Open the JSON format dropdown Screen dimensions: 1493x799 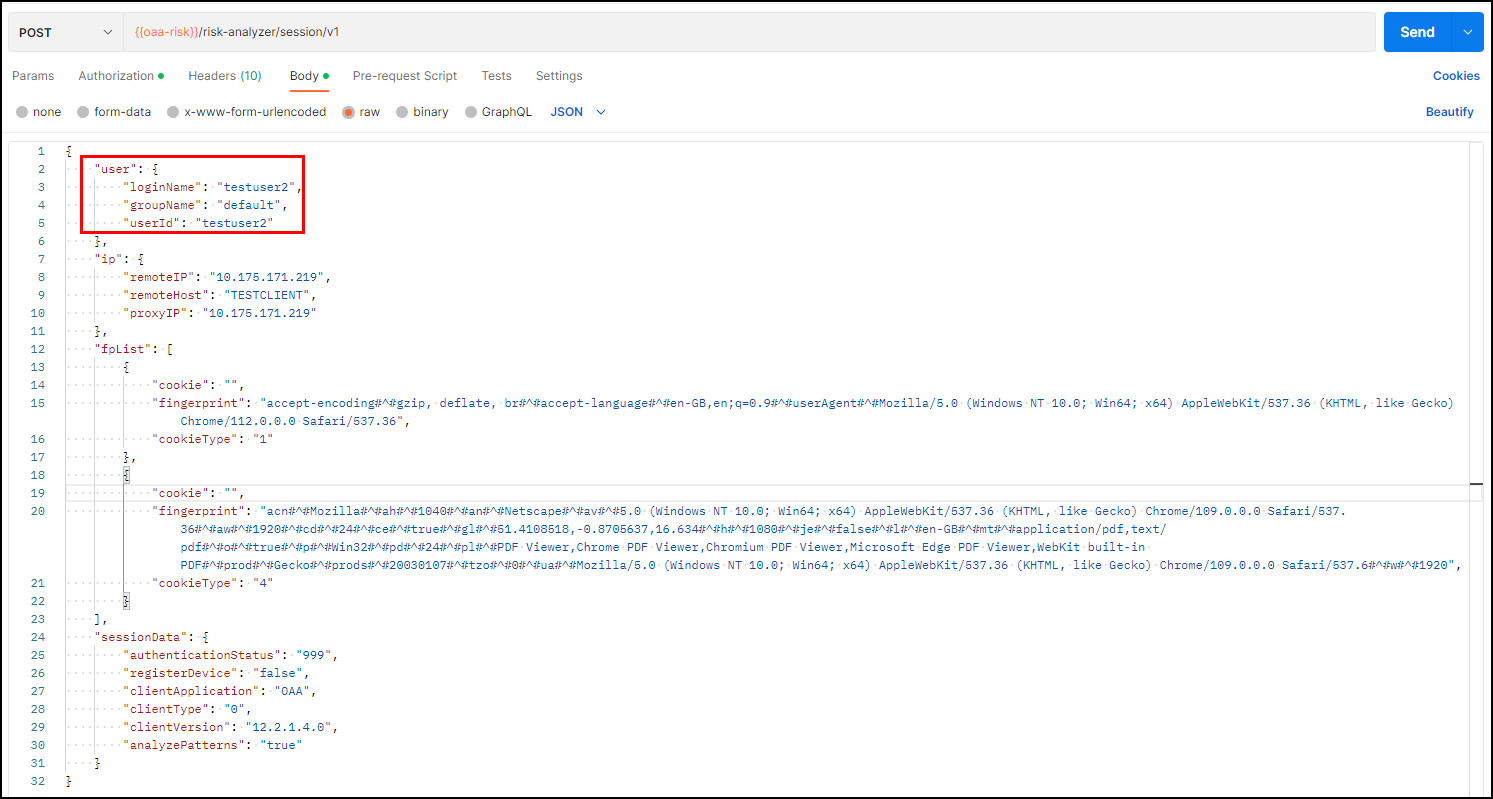[578, 112]
